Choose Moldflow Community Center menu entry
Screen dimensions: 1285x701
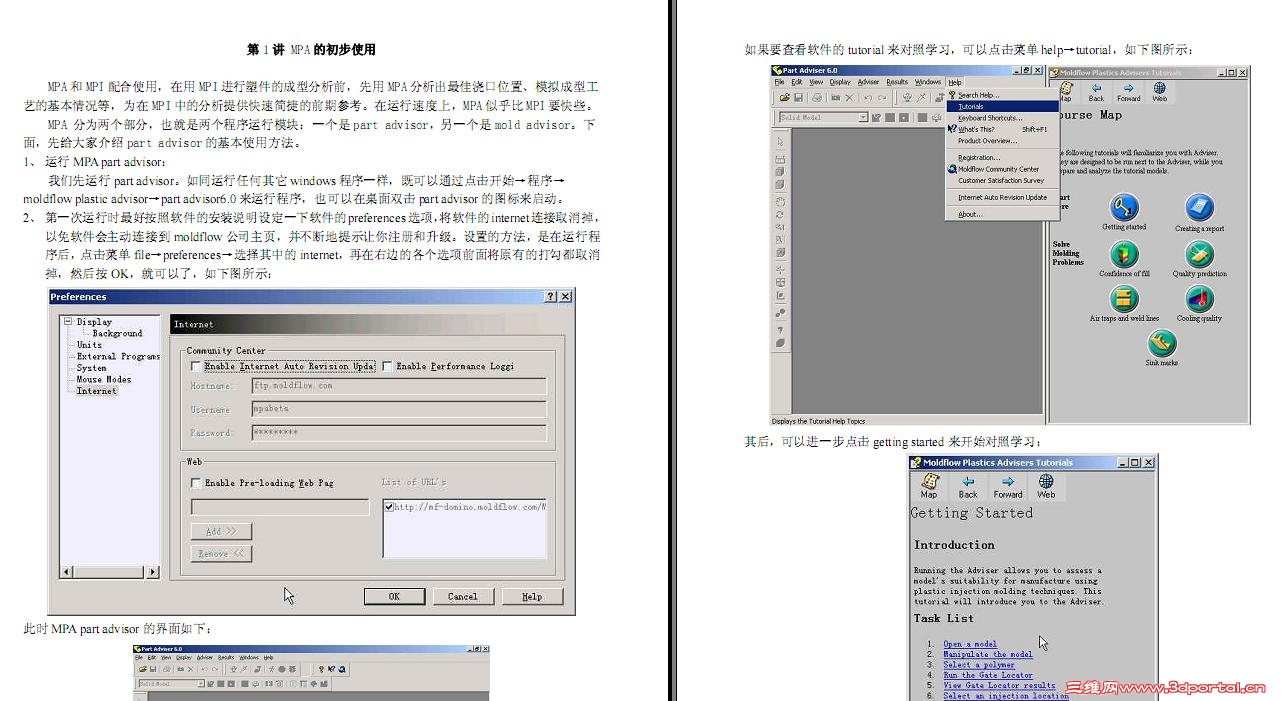(x=1002, y=169)
